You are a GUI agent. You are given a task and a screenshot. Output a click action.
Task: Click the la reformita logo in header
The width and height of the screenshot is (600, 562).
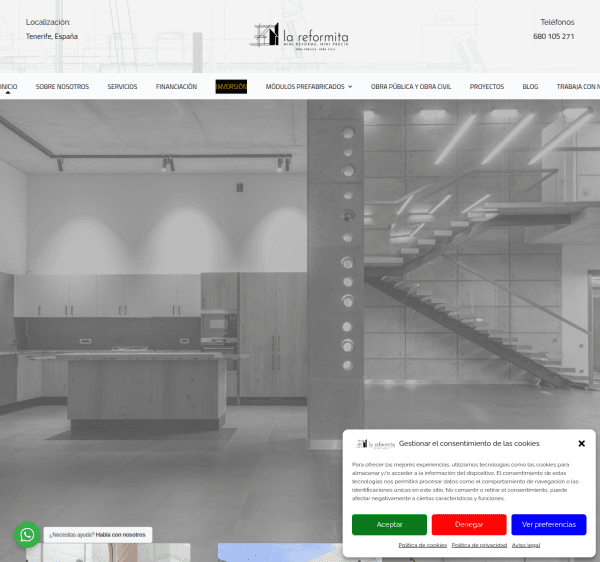tap(299, 36)
